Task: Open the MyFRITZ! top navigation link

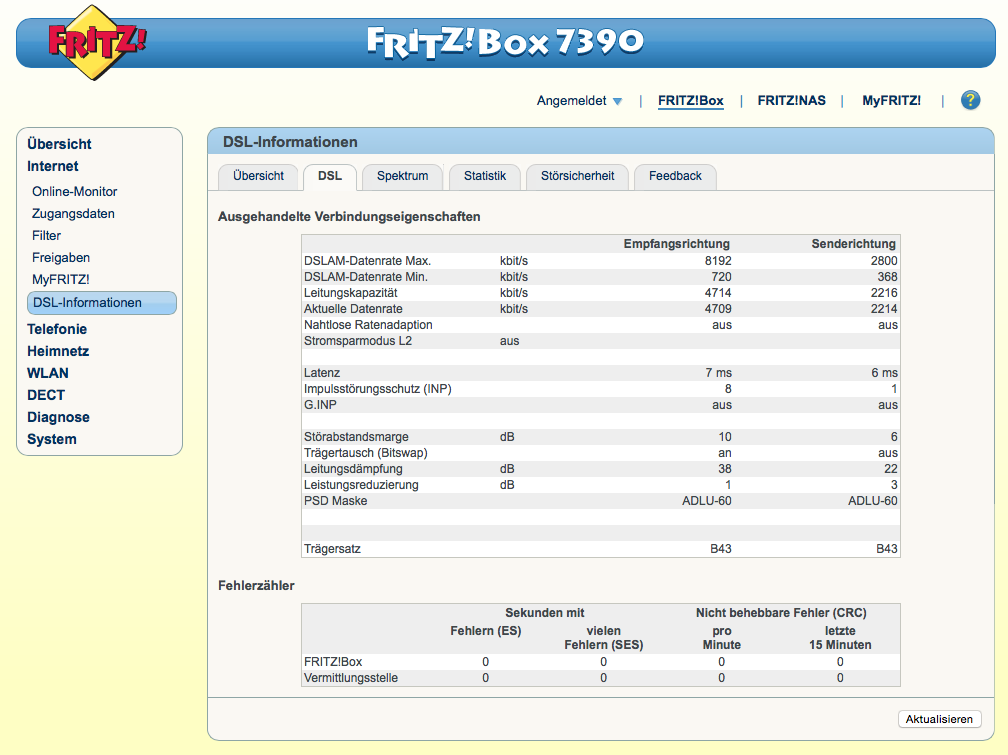Action: point(891,101)
